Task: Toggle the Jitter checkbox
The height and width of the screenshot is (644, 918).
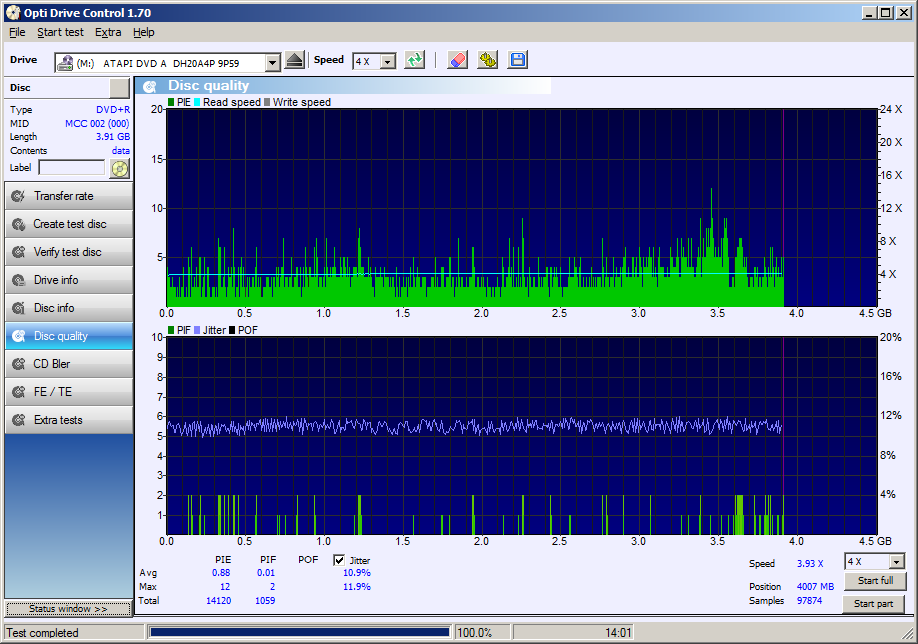Action: click(339, 560)
